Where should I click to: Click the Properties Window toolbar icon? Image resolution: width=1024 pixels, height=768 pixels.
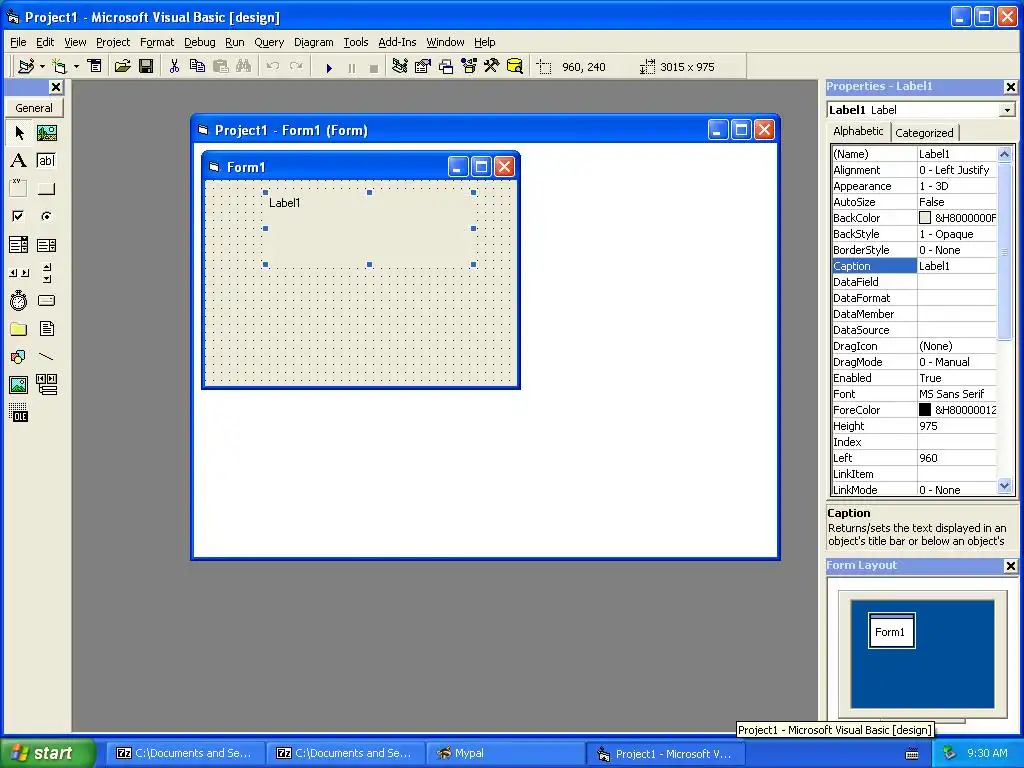point(423,67)
